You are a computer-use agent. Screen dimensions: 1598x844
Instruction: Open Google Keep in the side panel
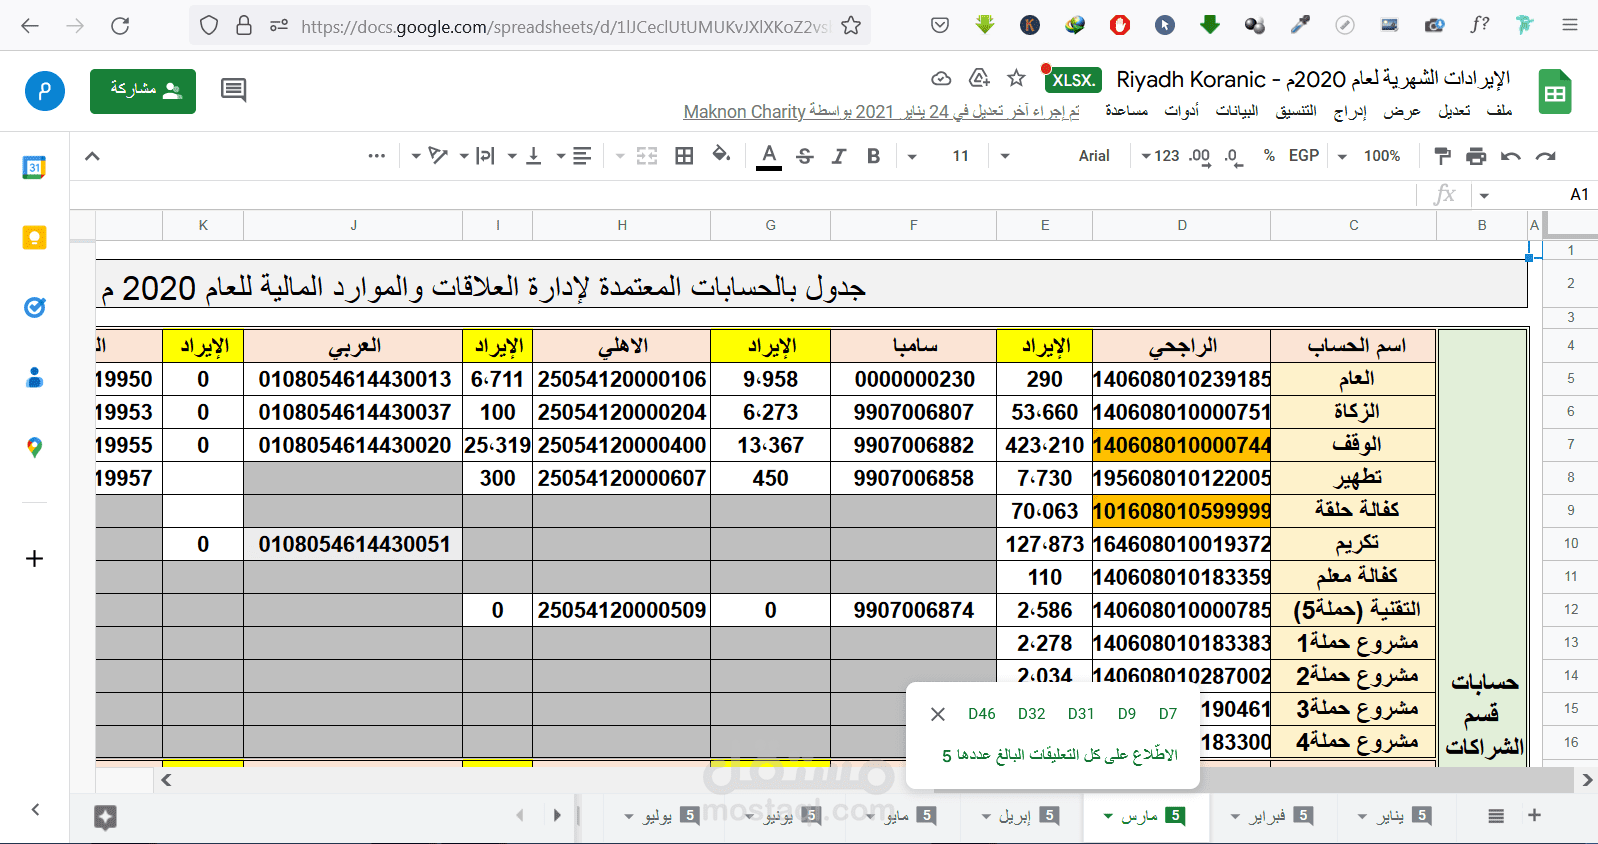click(x=34, y=238)
